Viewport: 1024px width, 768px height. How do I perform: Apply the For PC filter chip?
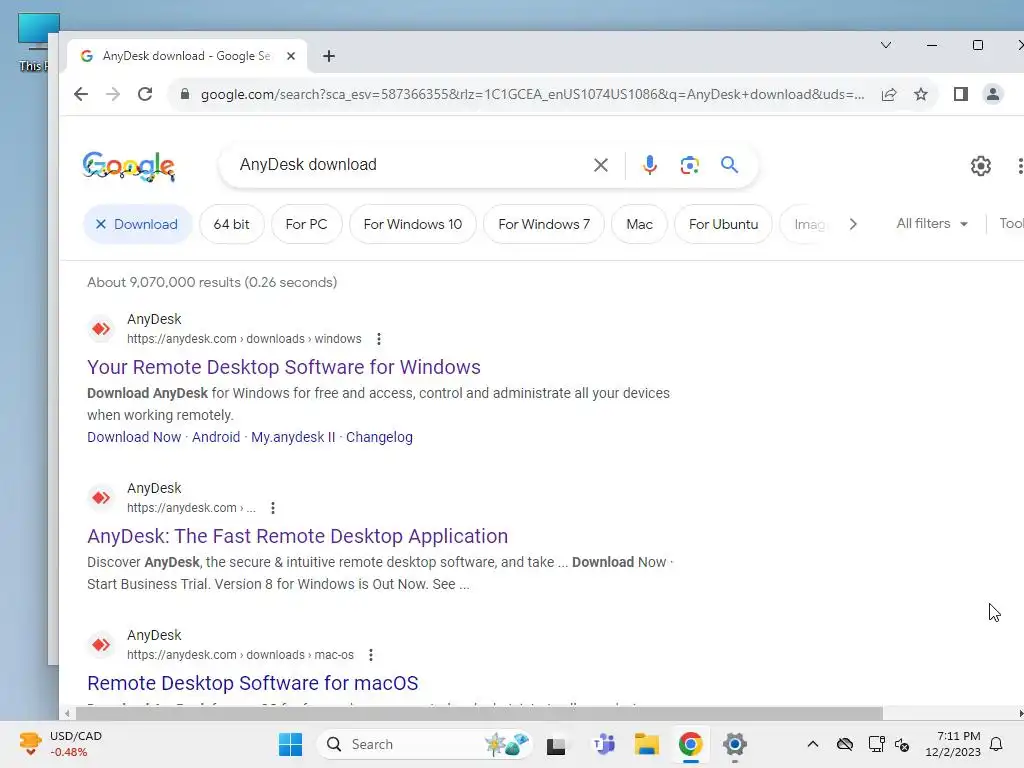pos(306,224)
